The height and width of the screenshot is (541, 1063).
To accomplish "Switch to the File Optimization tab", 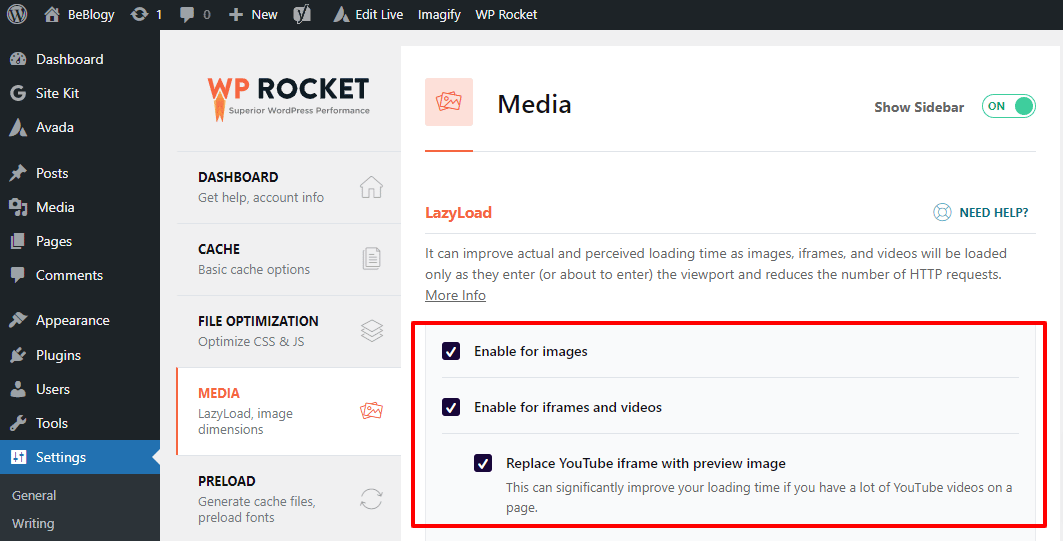I will click(289, 331).
